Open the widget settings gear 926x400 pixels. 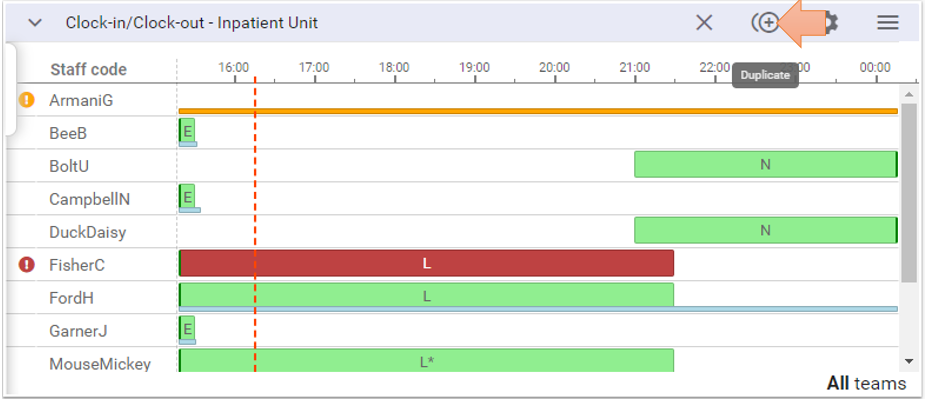pos(828,23)
